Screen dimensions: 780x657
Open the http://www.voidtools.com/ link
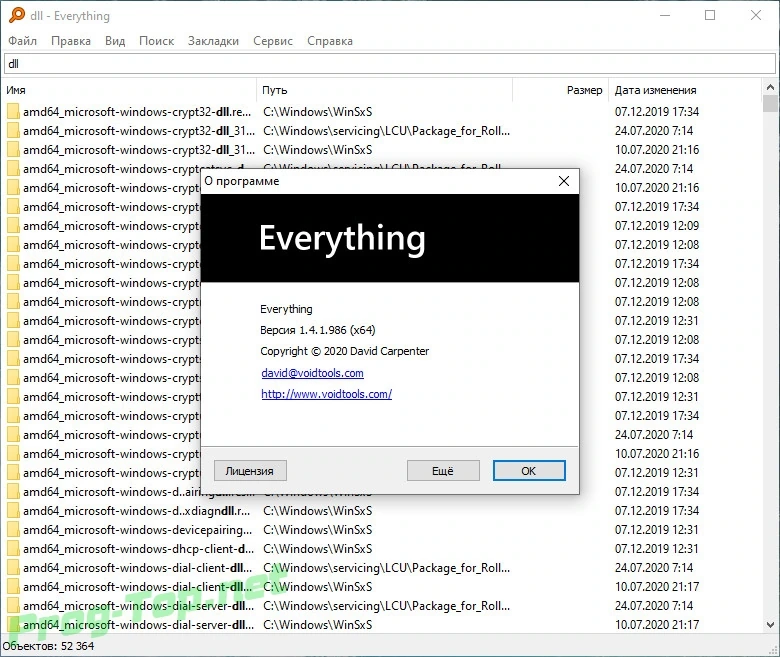coord(326,394)
